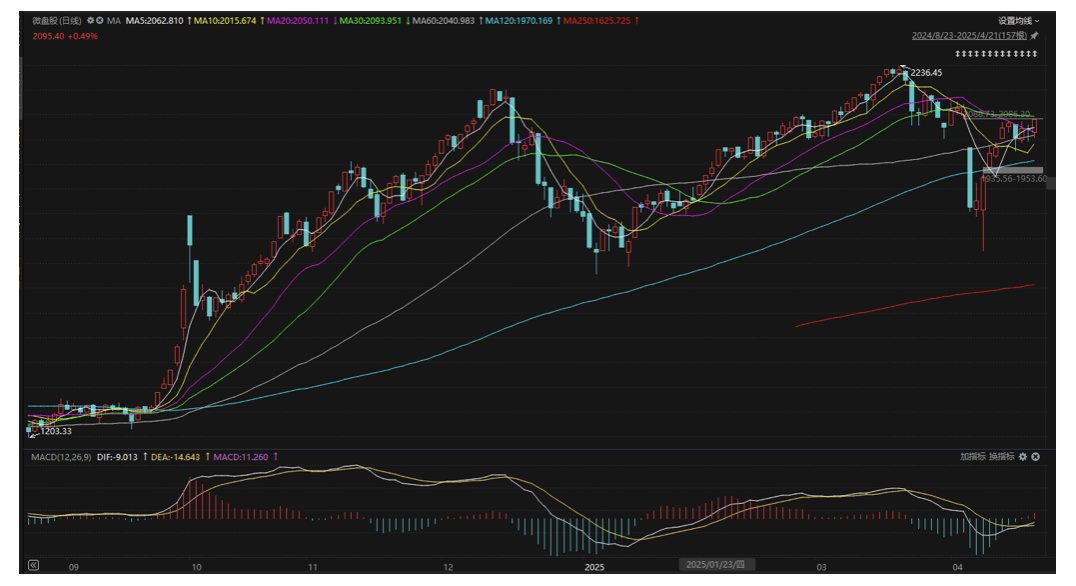Click the 2236.45 peak price marker

click(924, 73)
